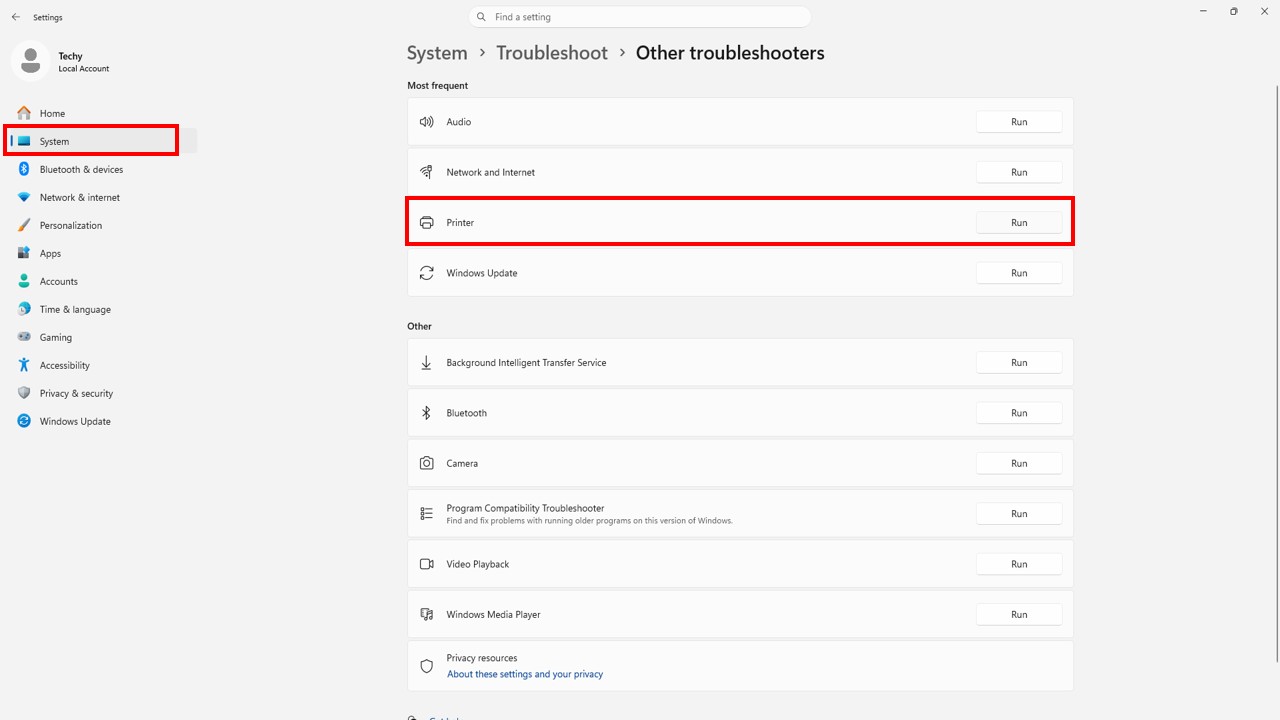Open the Home settings page
The image size is (1280, 720).
click(52, 113)
